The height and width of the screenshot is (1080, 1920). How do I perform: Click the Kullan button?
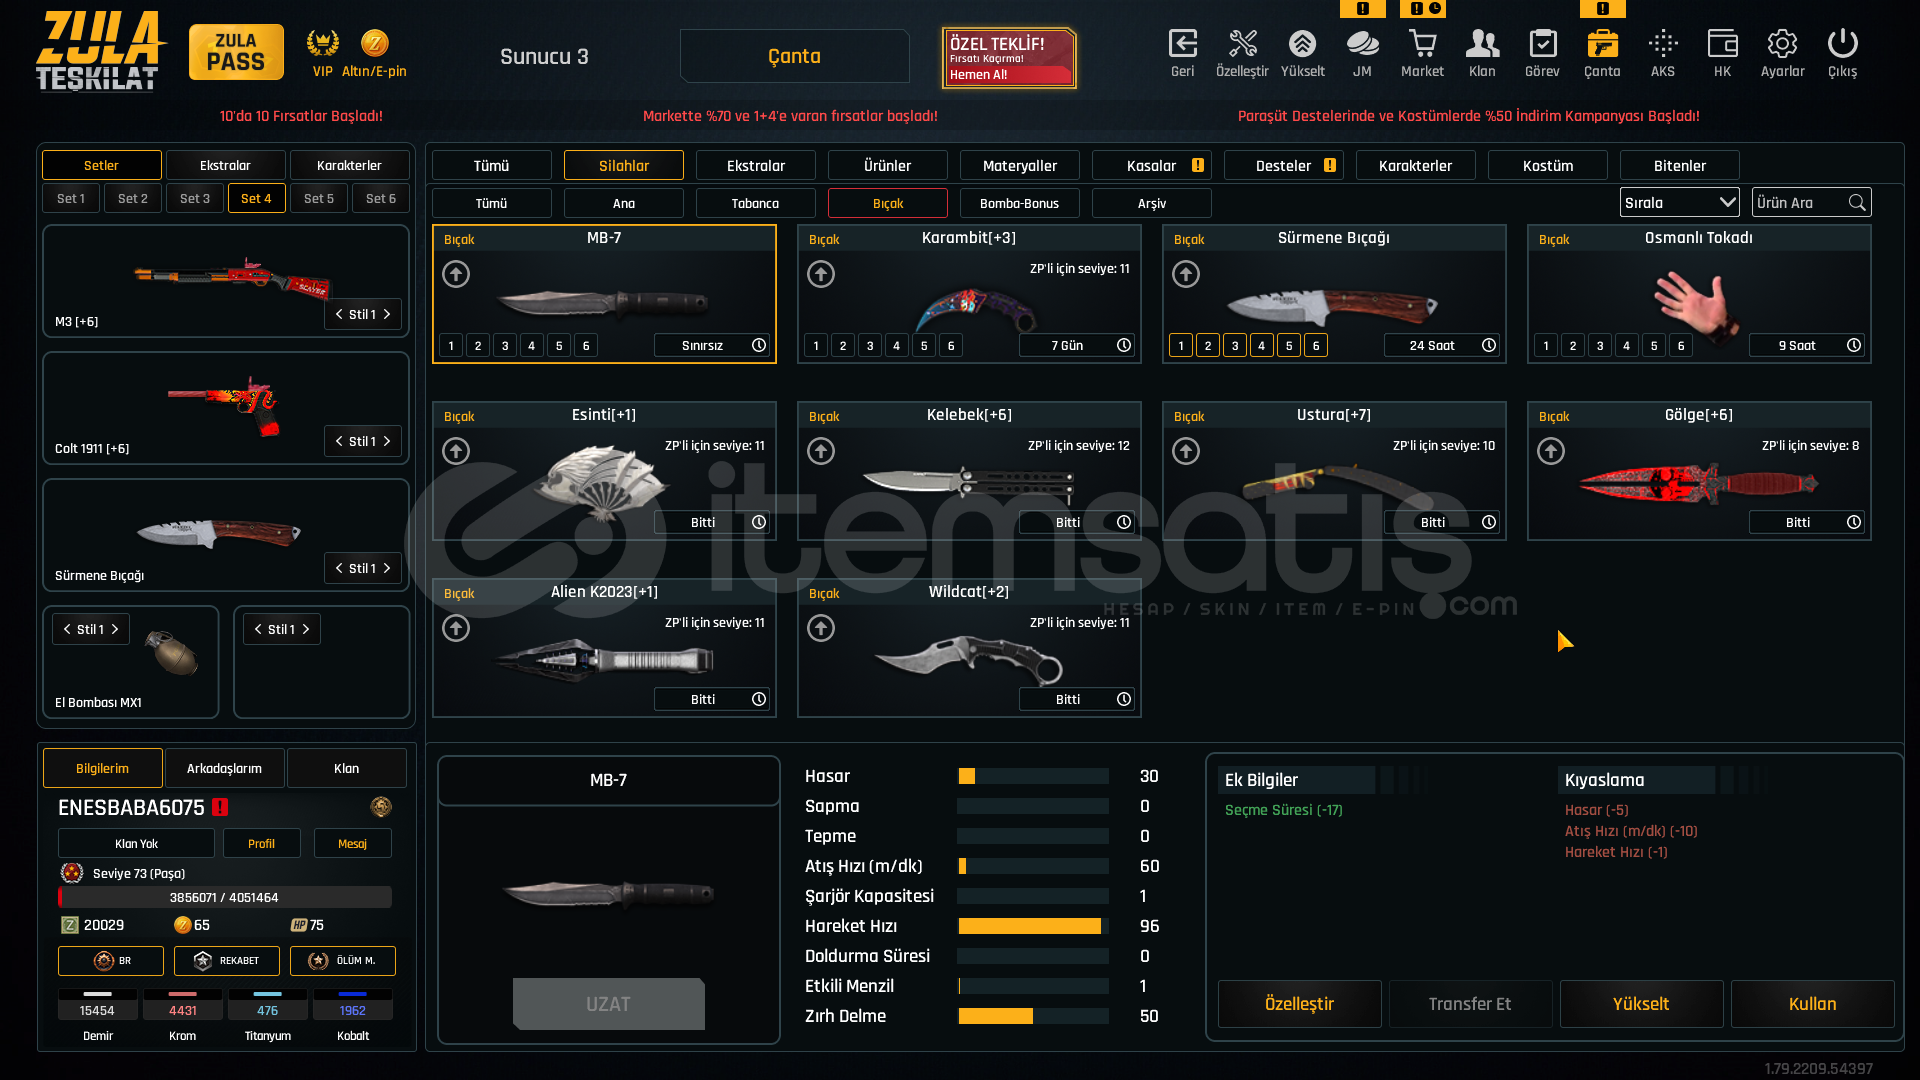click(1812, 1004)
